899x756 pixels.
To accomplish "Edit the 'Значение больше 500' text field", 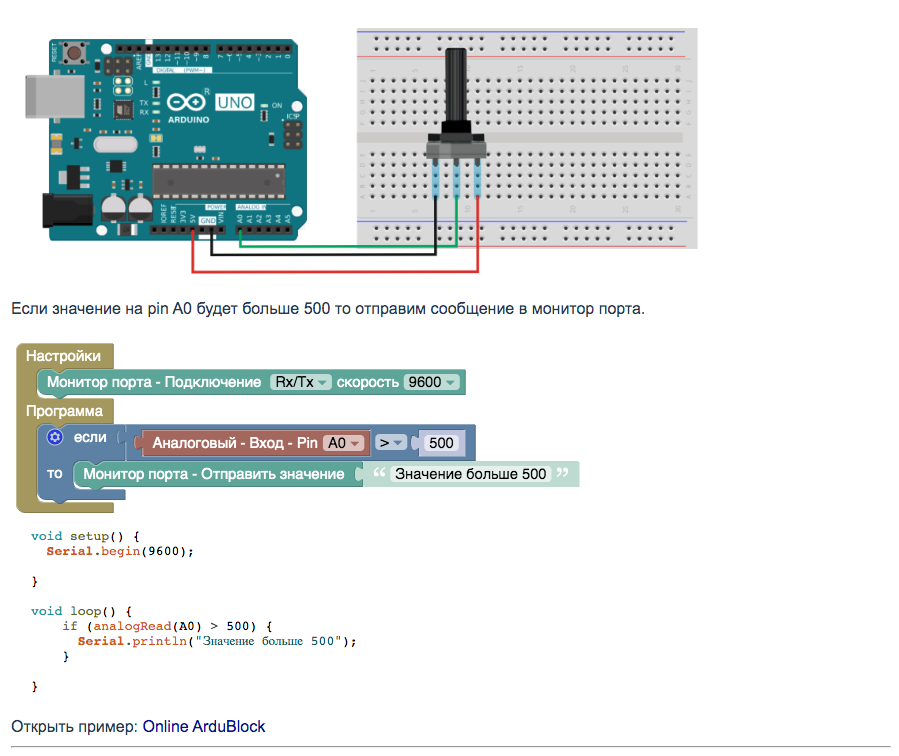I will coord(470,474).
